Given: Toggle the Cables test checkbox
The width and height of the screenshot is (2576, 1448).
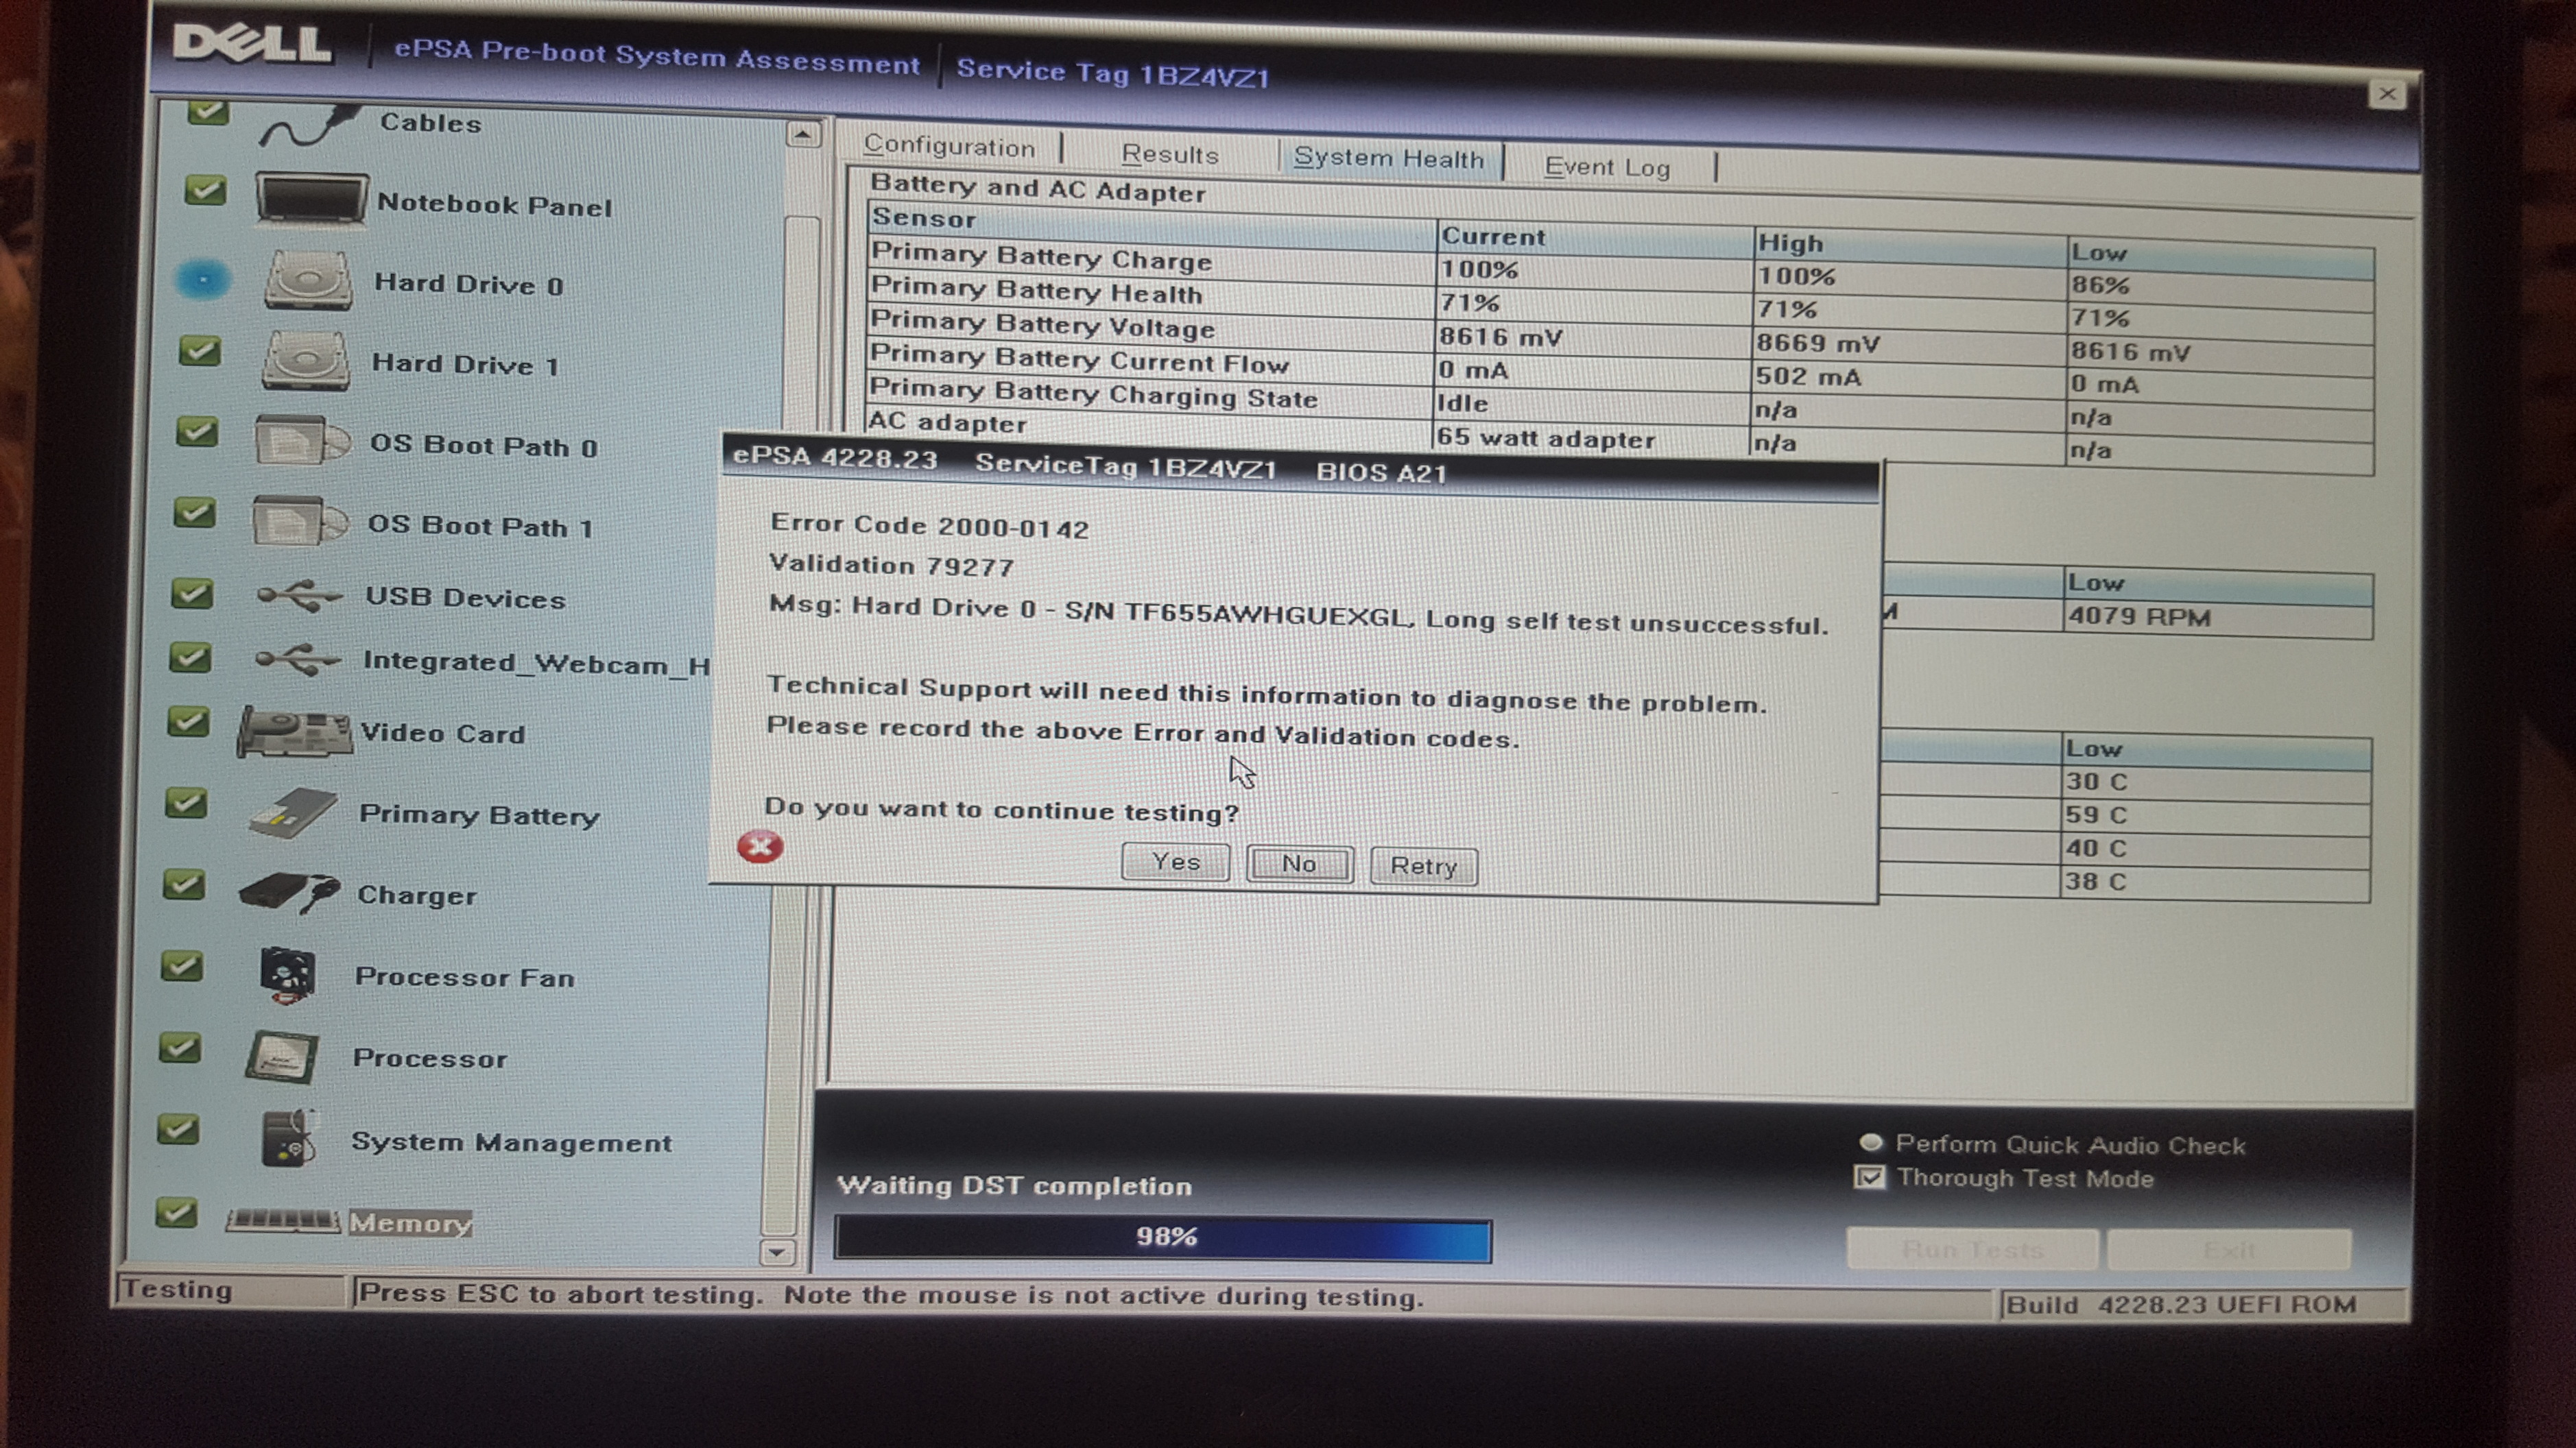Looking at the screenshot, I should pyautogui.click(x=208, y=111).
